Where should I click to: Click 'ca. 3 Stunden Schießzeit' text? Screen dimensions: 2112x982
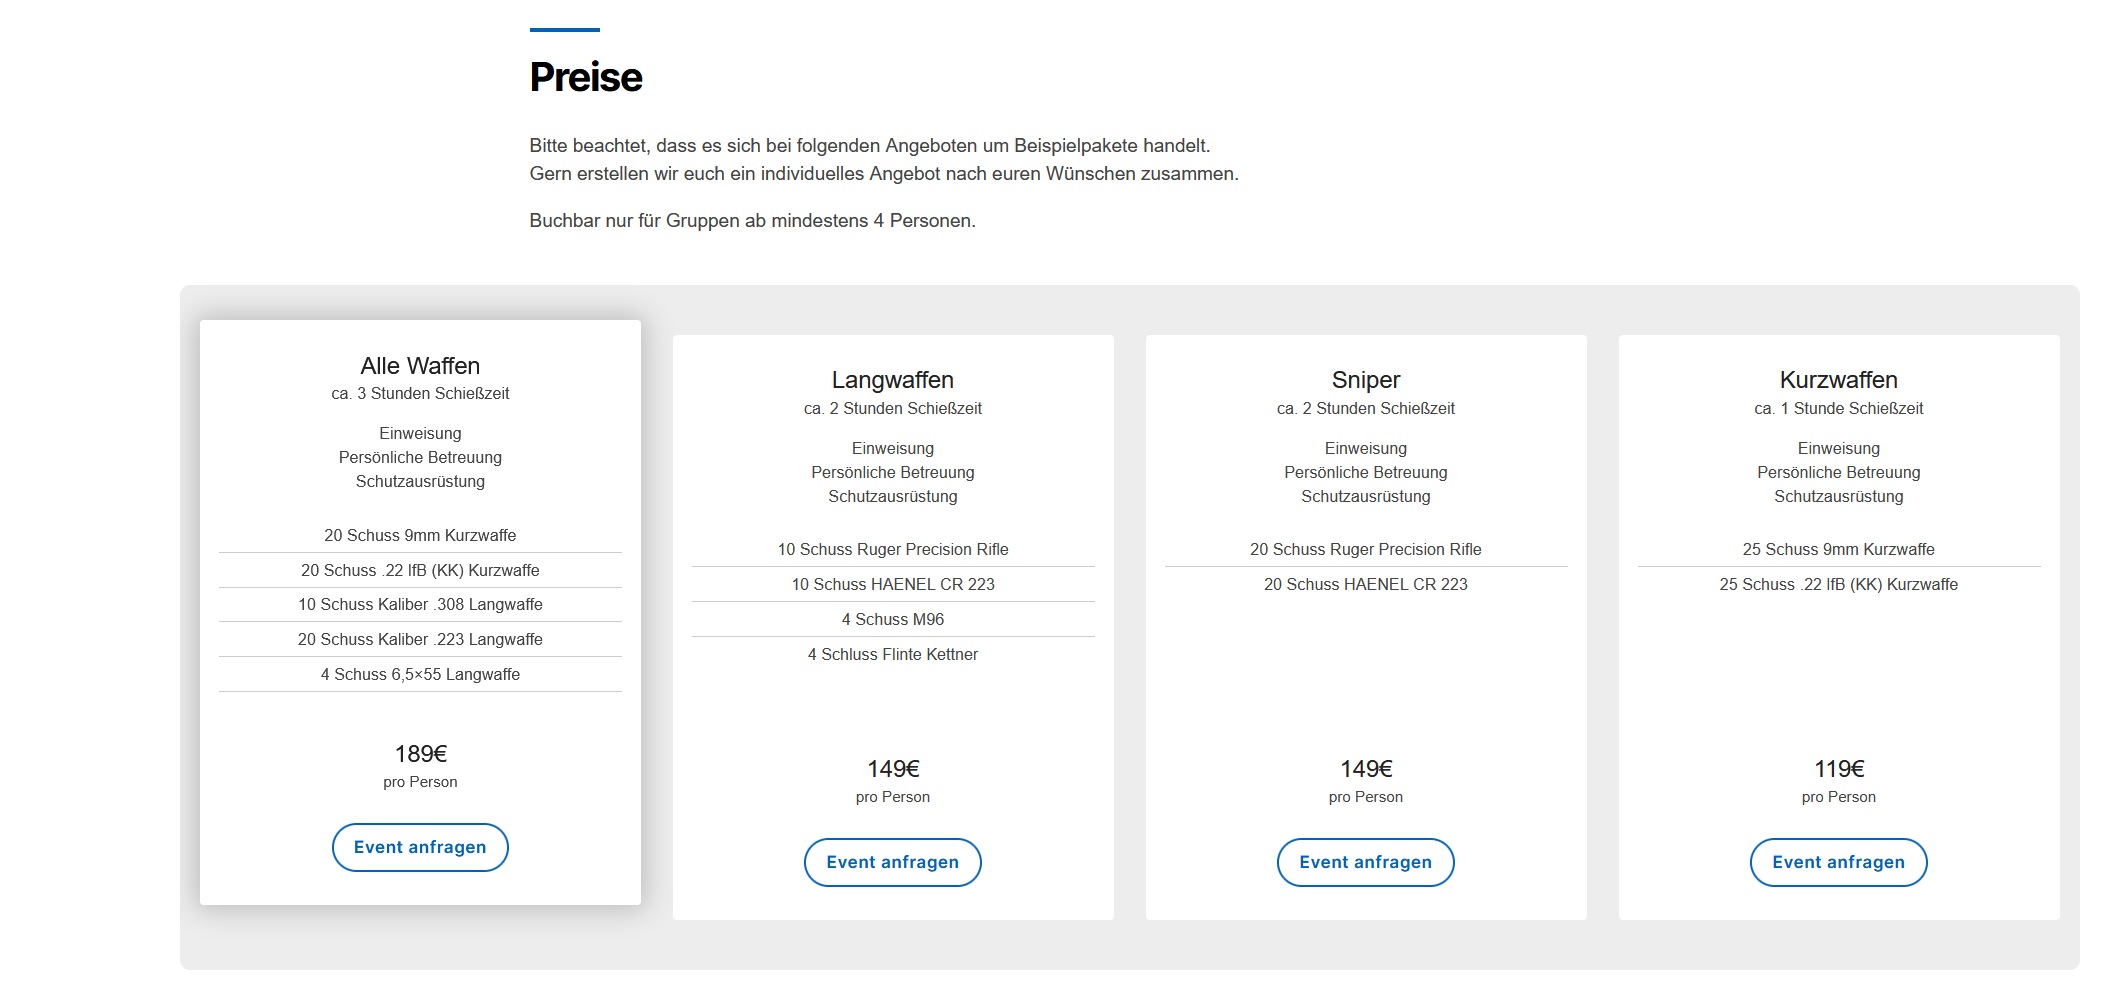tap(420, 394)
